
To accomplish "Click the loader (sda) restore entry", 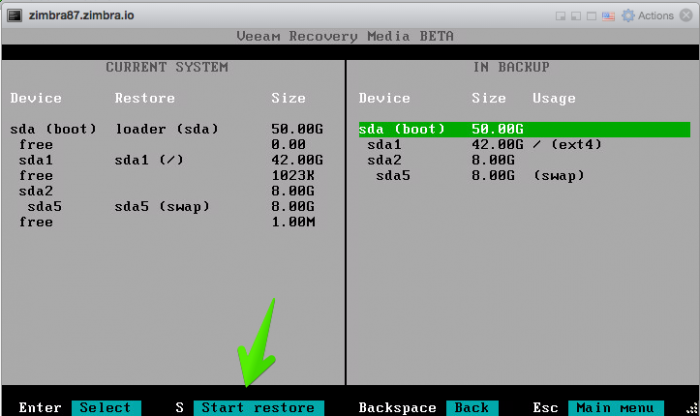I will [167, 129].
